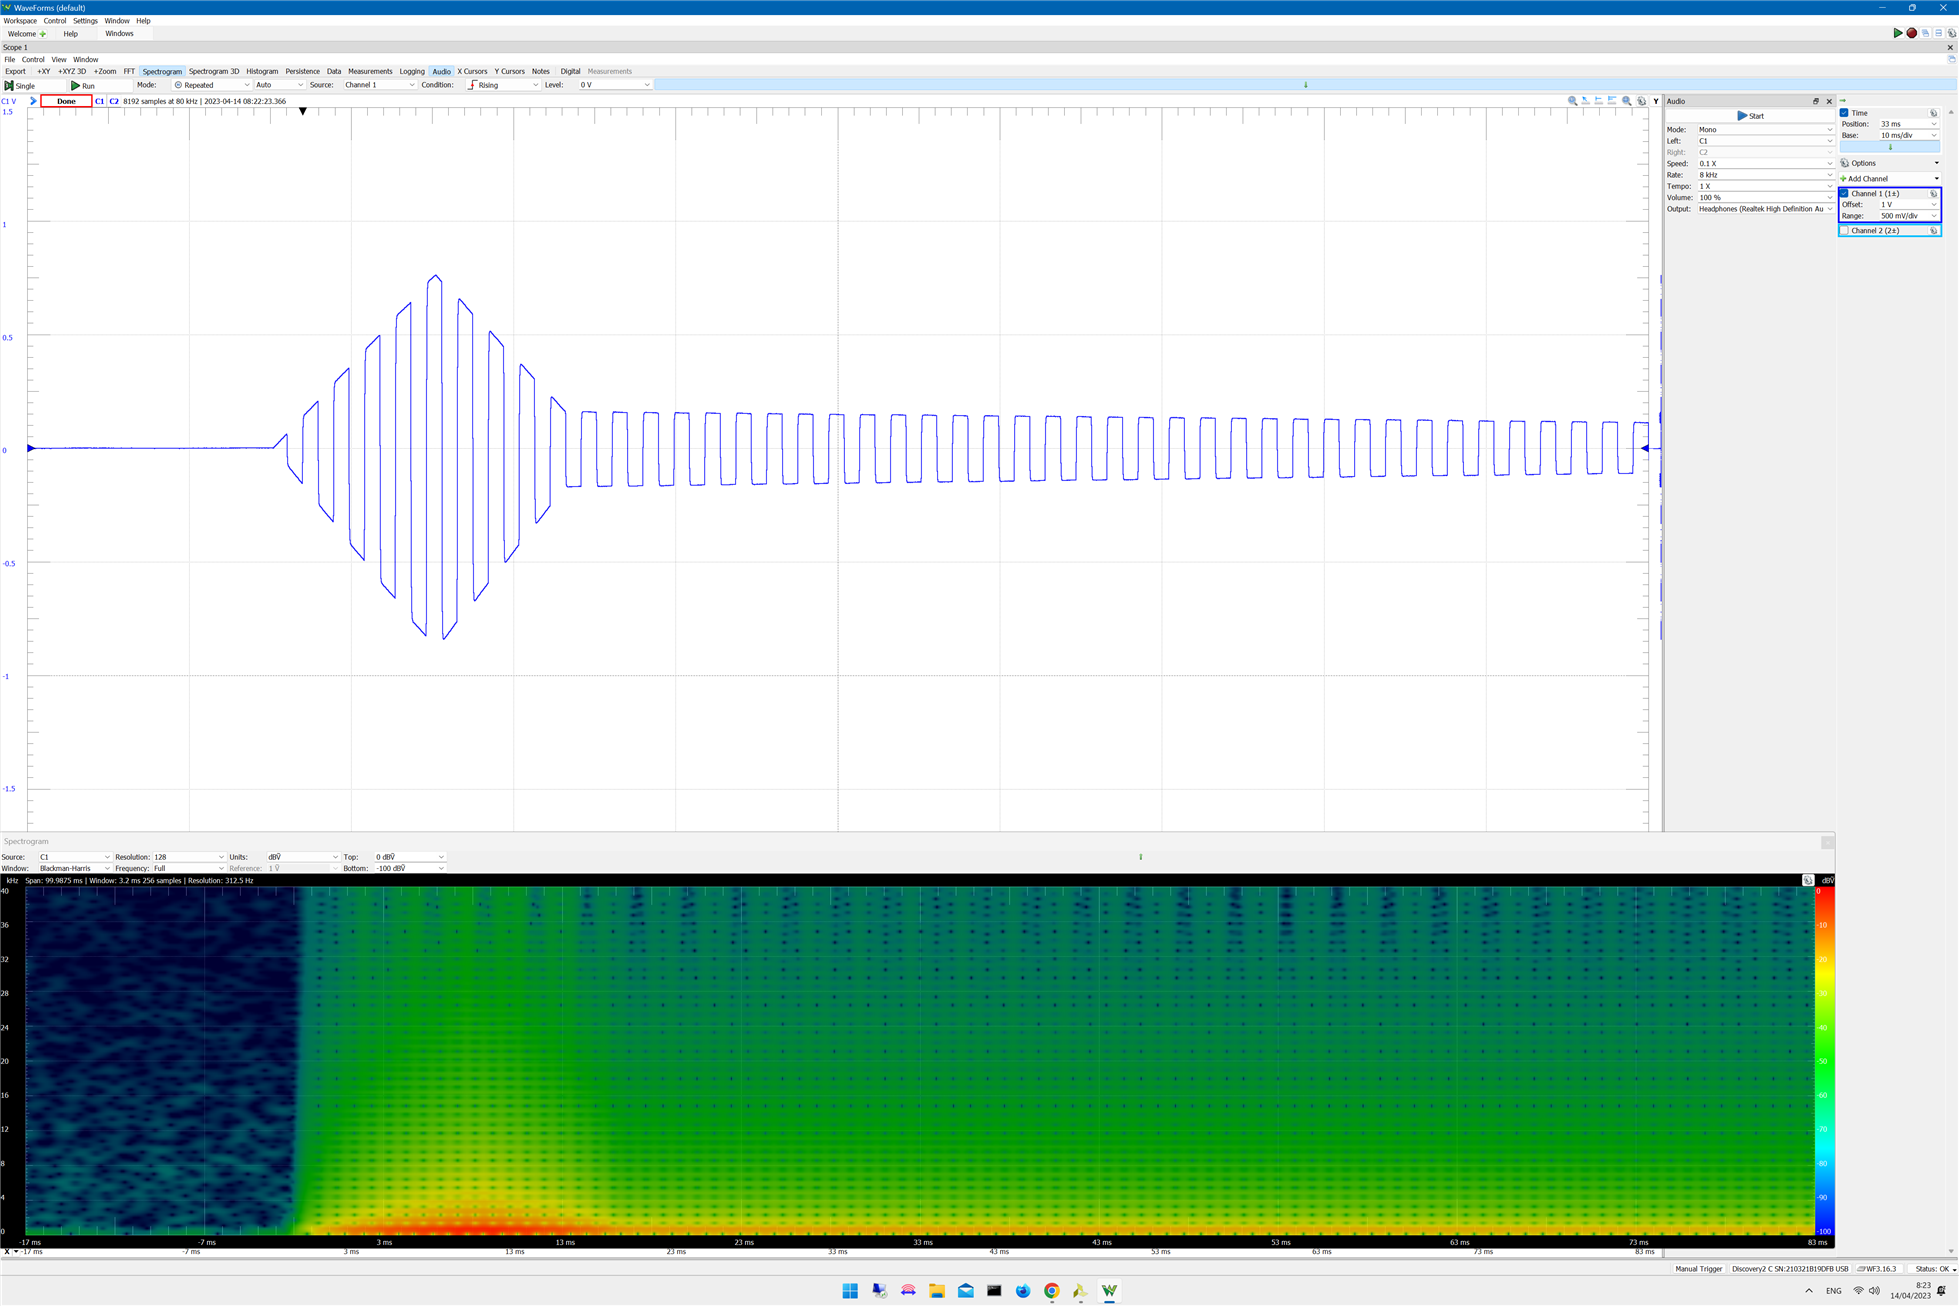The width and height of the screenshot is (1959, 1306).
Task: Start audio playback in Audio panel
Action: [1750, 116]
